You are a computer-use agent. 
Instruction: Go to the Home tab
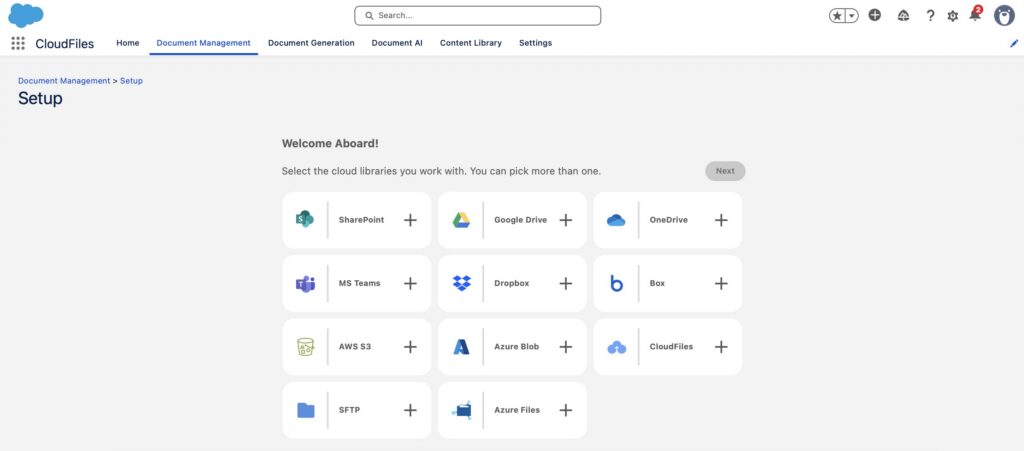click(127, 43)
